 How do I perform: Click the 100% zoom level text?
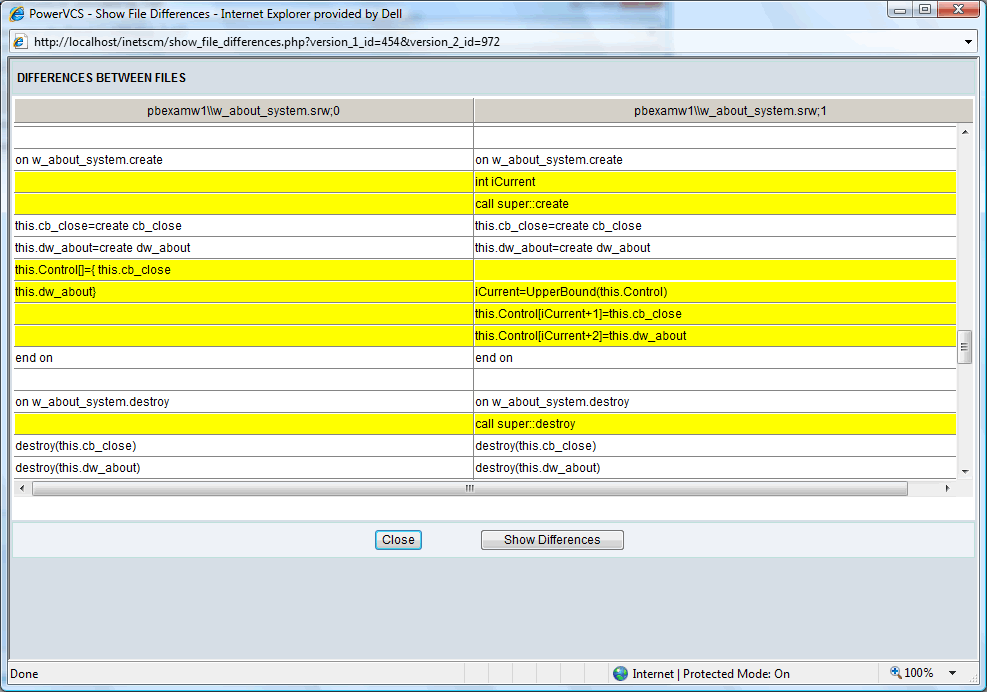tap(918, 673)
